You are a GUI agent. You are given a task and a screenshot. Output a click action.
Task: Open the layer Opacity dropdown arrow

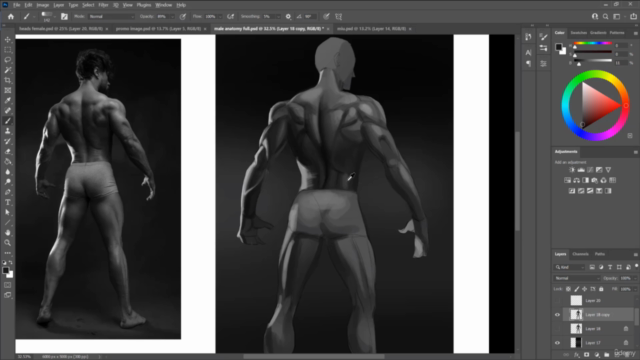[x=635, y=278]
